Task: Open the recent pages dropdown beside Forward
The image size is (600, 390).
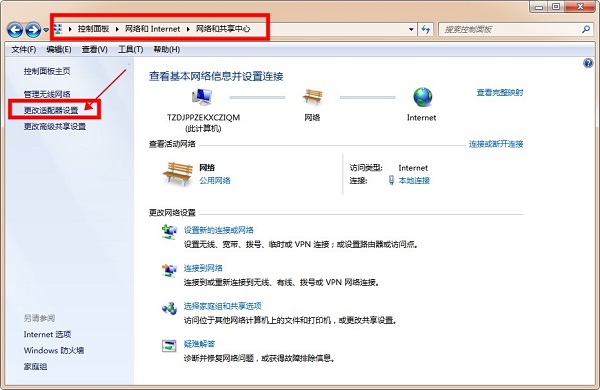Action: [x=46, y=30]
